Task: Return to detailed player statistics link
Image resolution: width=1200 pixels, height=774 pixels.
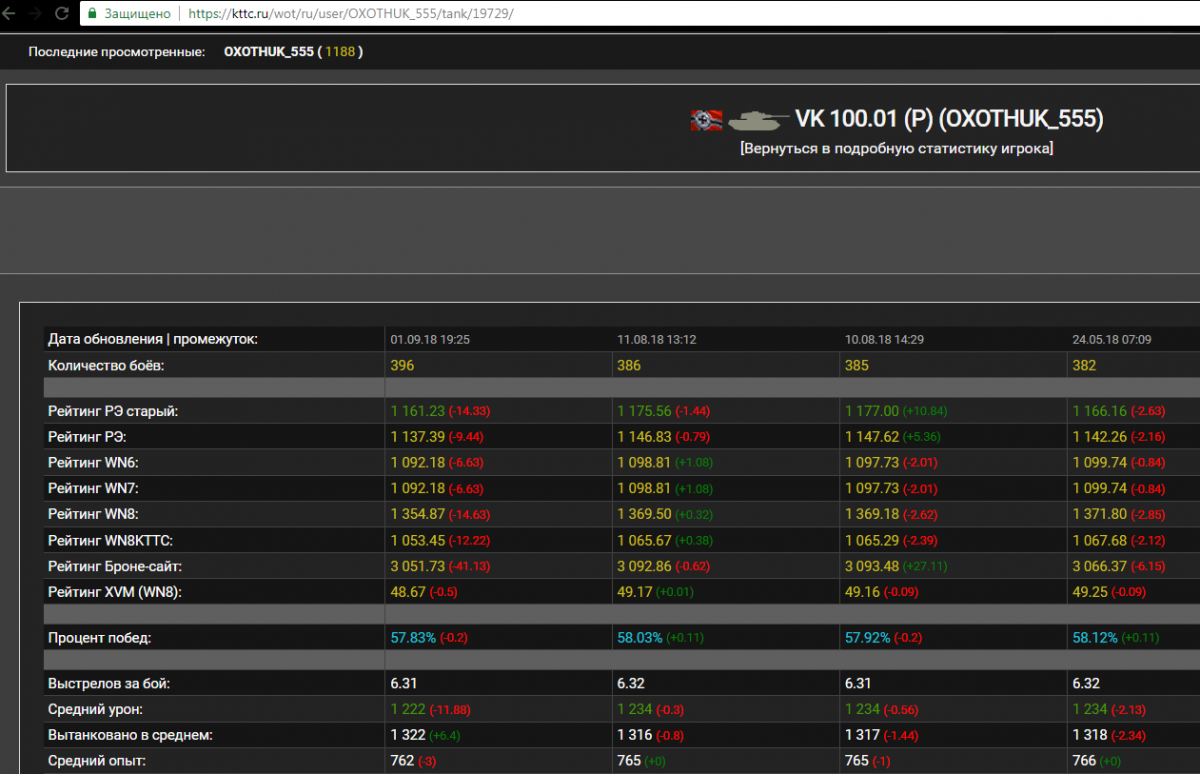Action: [897, 148]
